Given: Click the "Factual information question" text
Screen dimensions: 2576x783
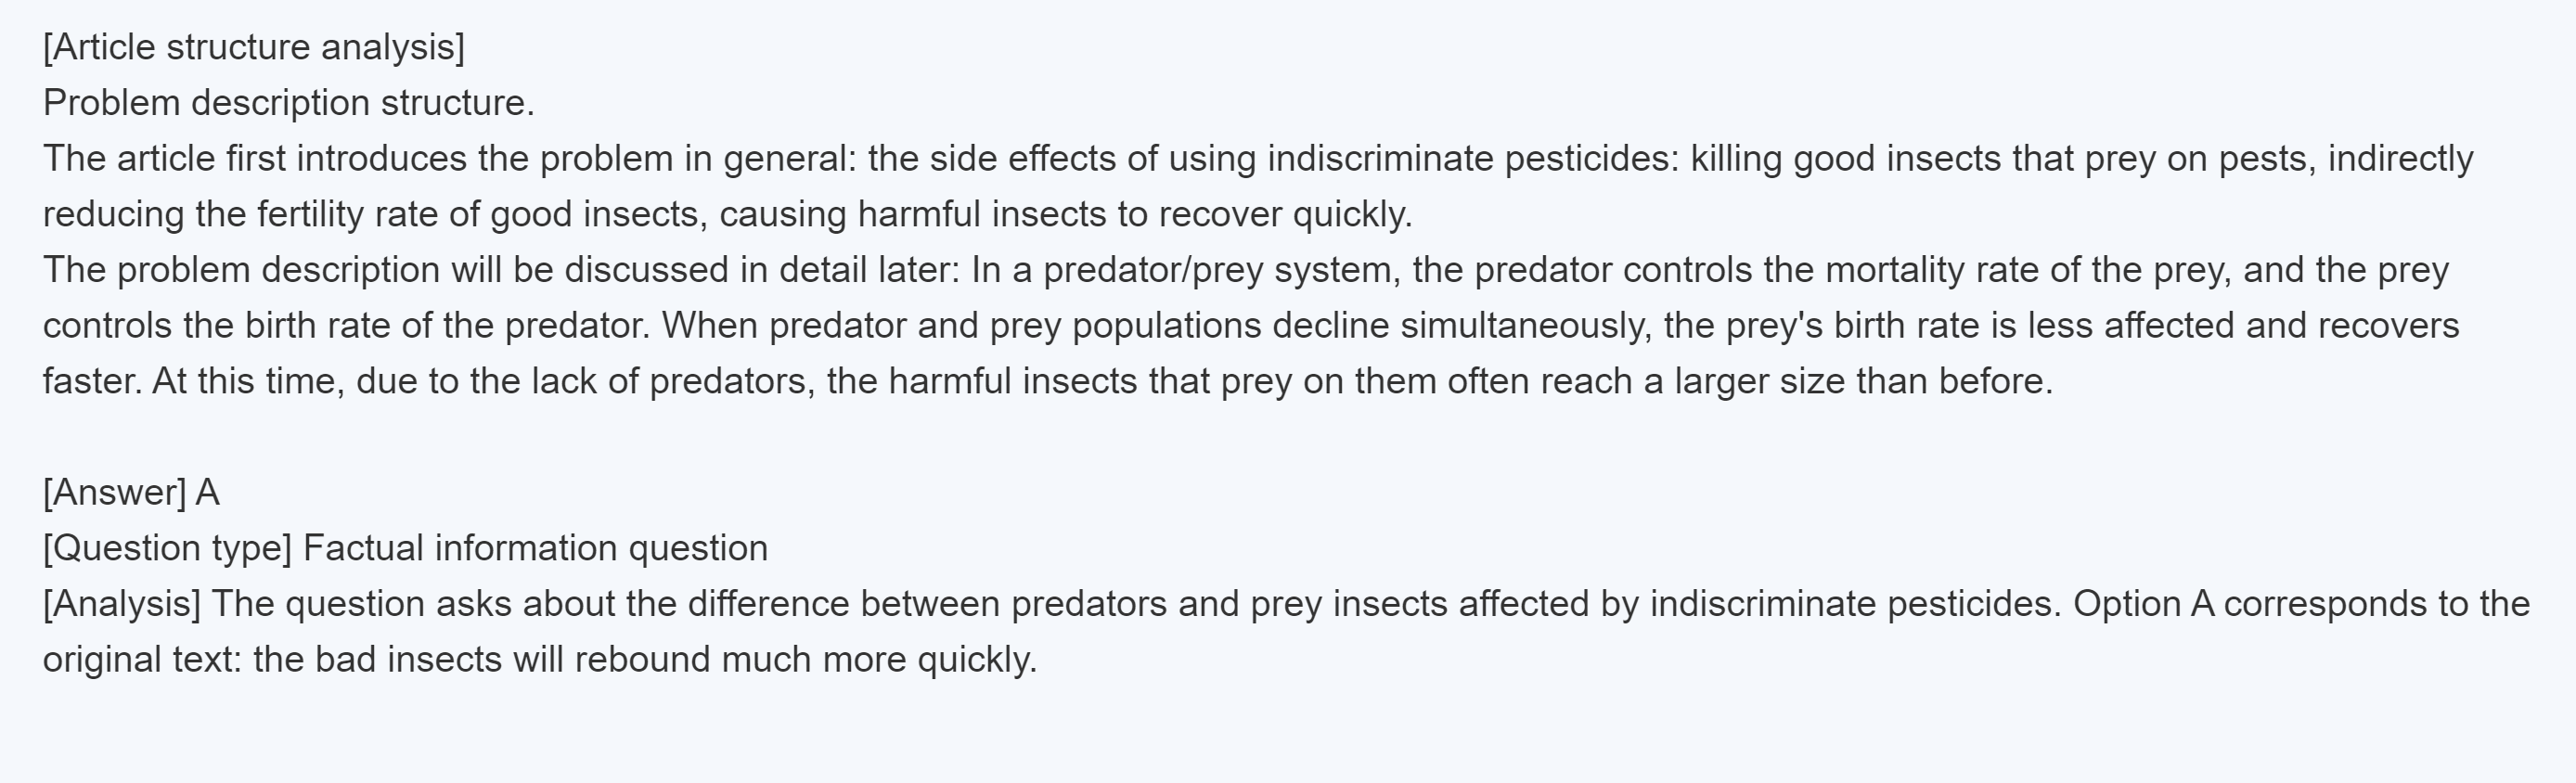Looking at the screenshot, I should pyautogui.click(x=535, y=548).
